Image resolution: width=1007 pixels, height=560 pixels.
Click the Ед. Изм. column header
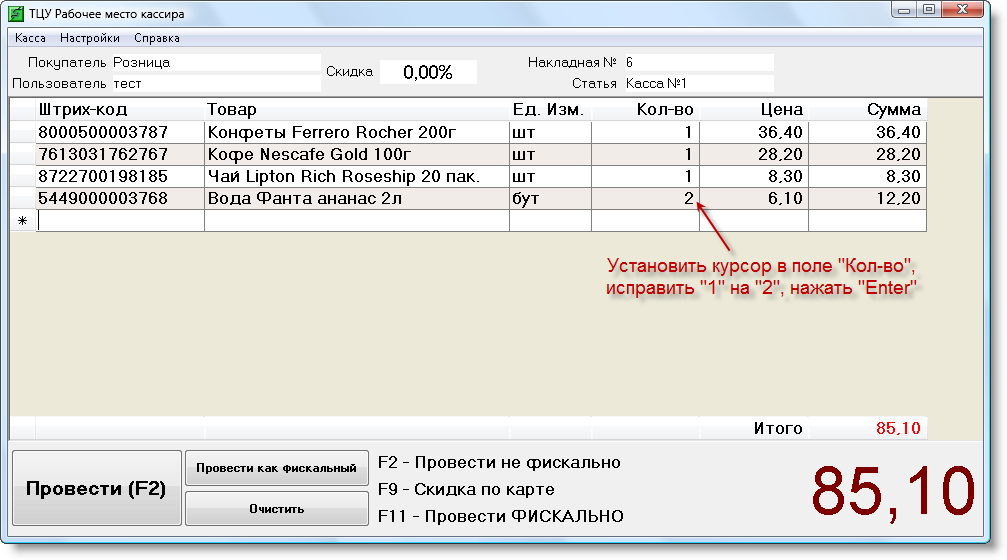click(x=550, y=110)
